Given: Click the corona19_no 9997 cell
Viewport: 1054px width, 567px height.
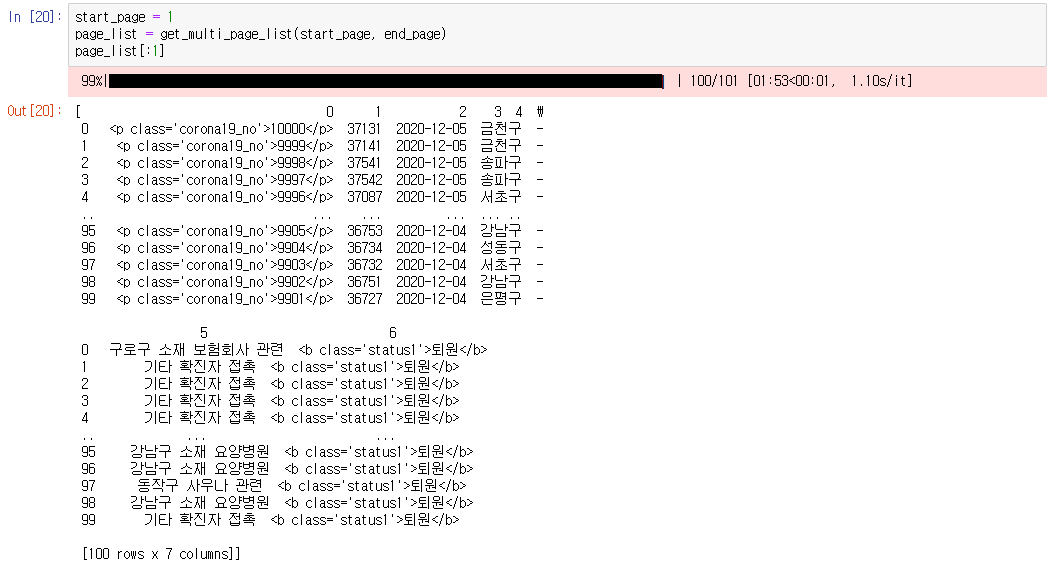Looking at the screenshot, I should [225, 180].
